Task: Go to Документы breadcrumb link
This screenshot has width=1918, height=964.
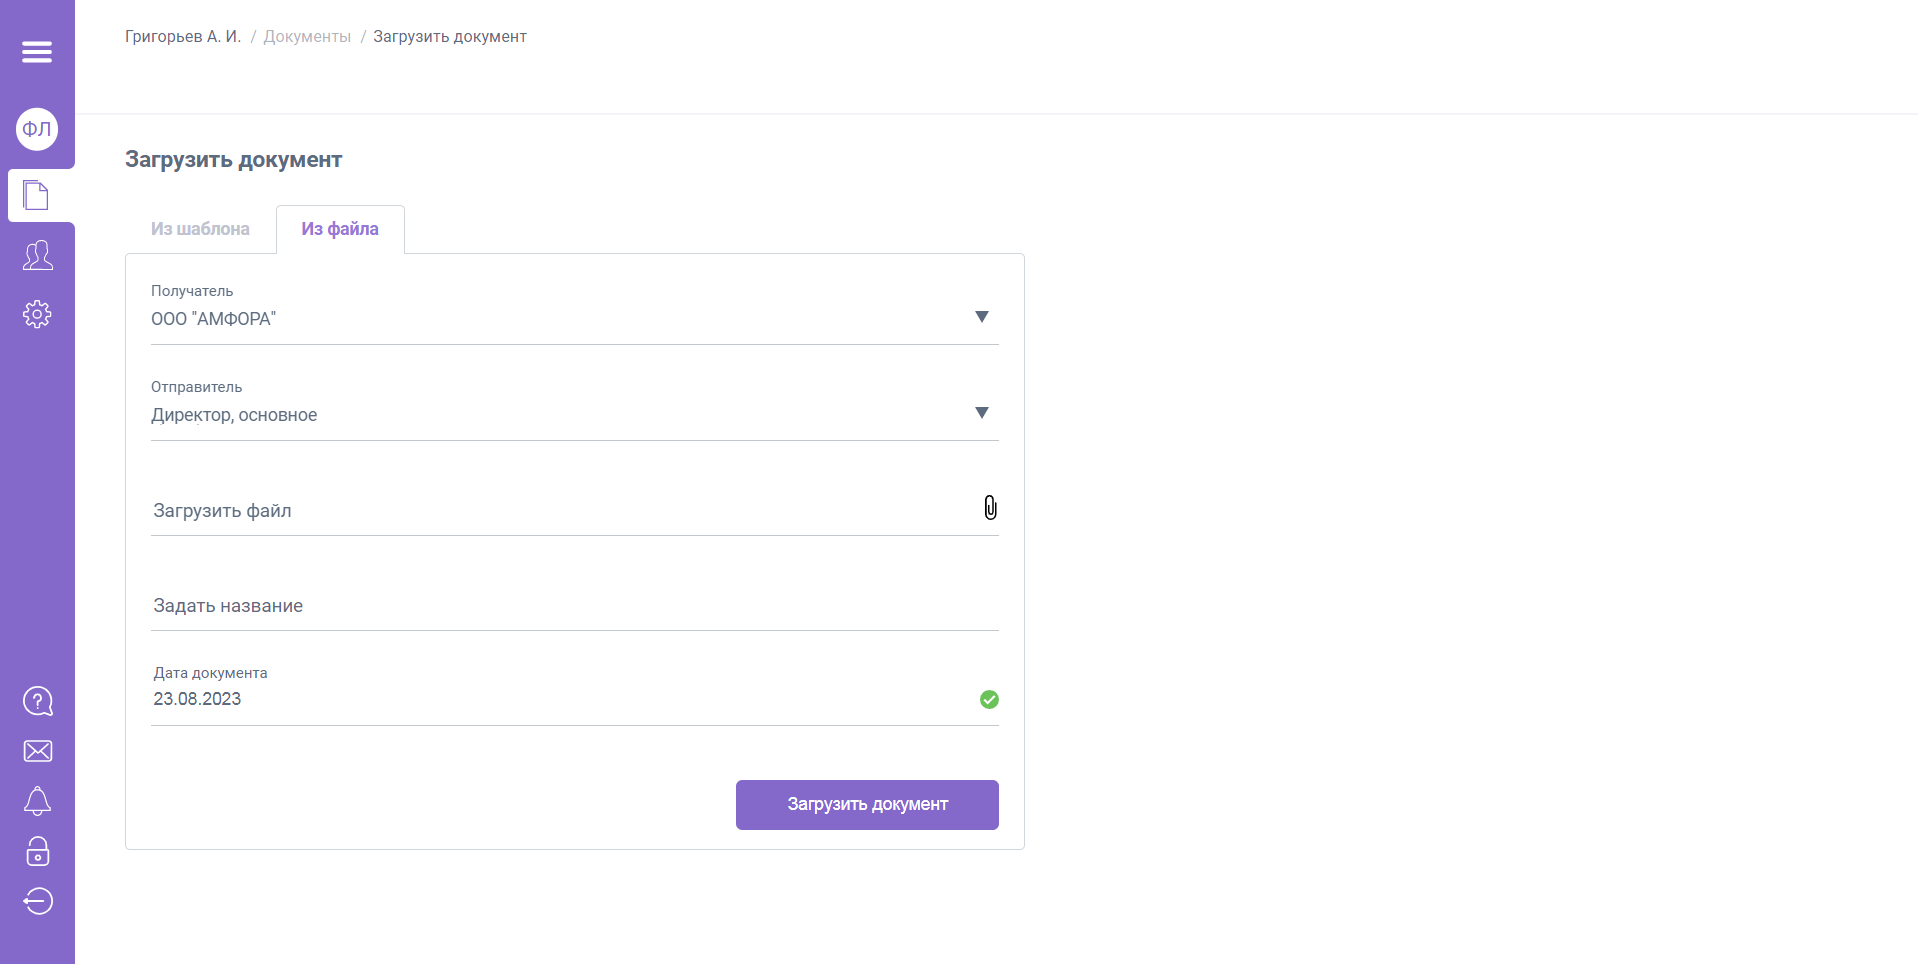Action: tap(307, 37)
